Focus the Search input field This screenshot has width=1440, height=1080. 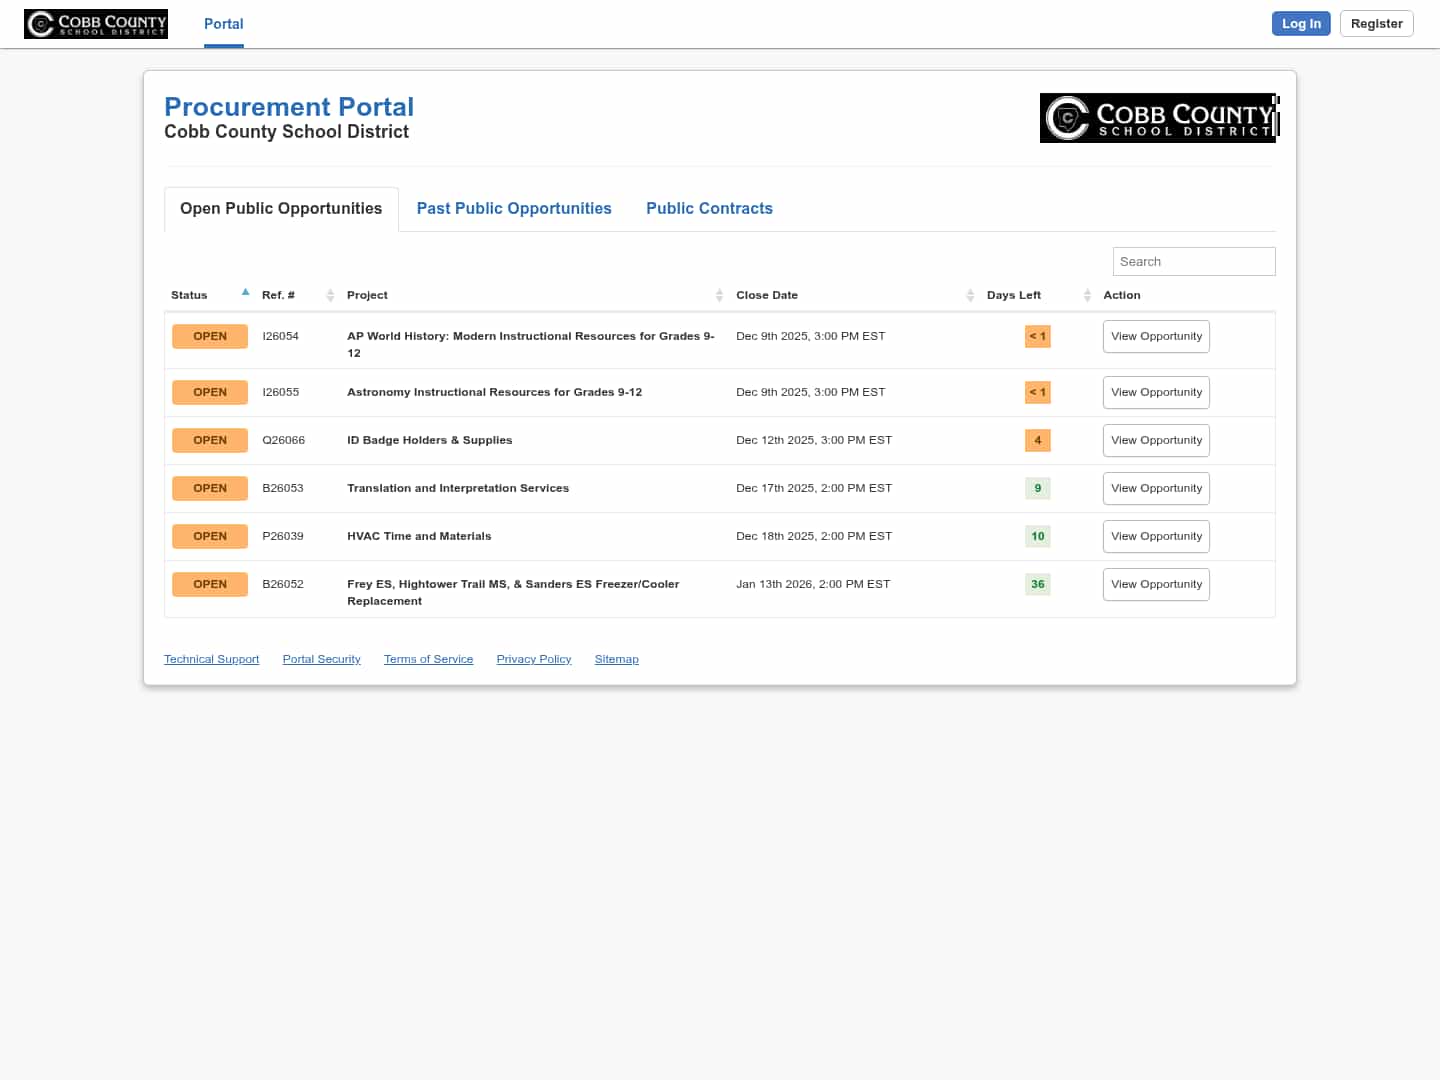click(x=1194, y=261)
